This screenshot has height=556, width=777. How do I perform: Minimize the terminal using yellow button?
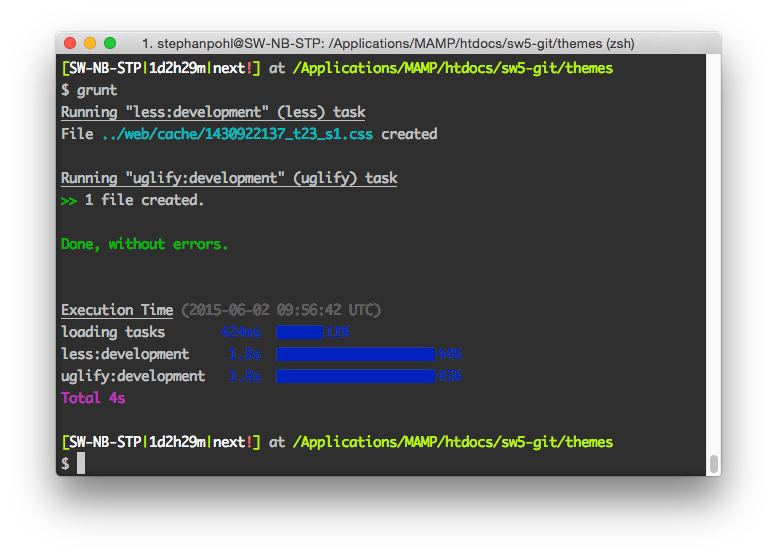point(90,43)
